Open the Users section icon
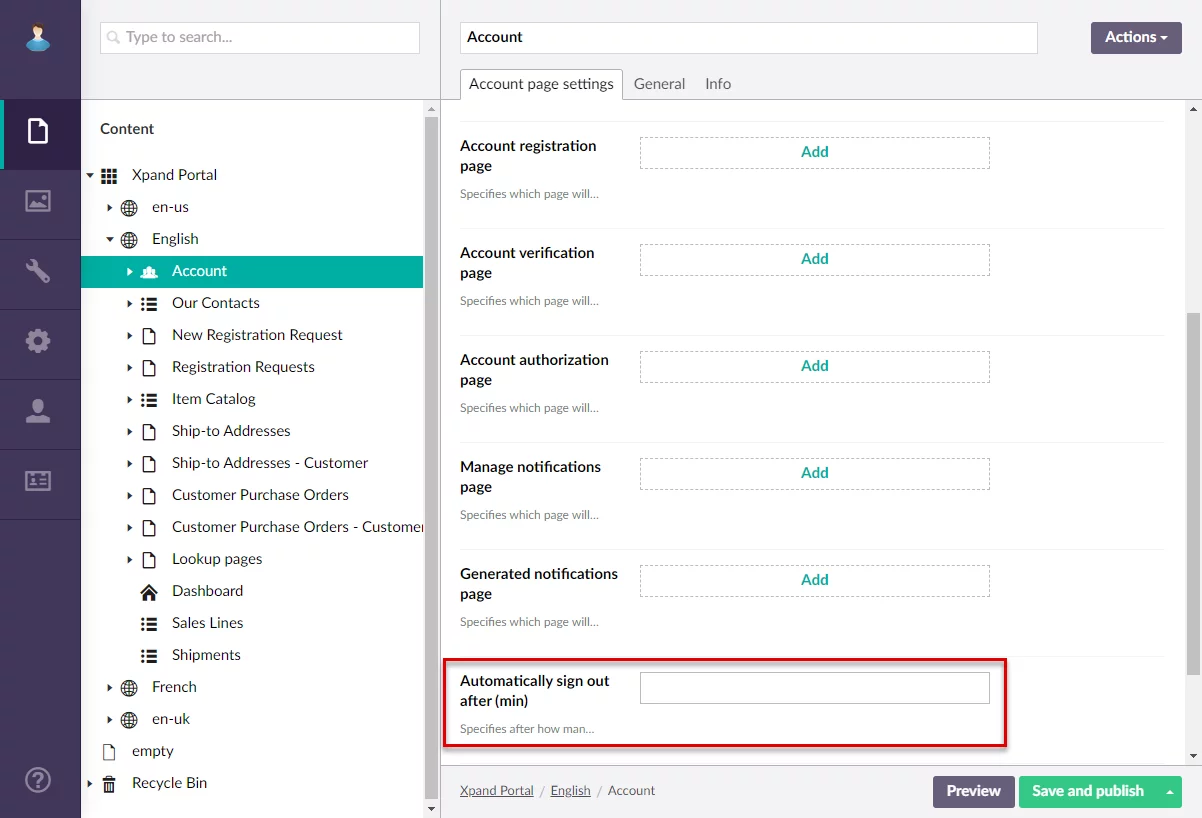The image size is (1202, 818). (x=38, y=411)
